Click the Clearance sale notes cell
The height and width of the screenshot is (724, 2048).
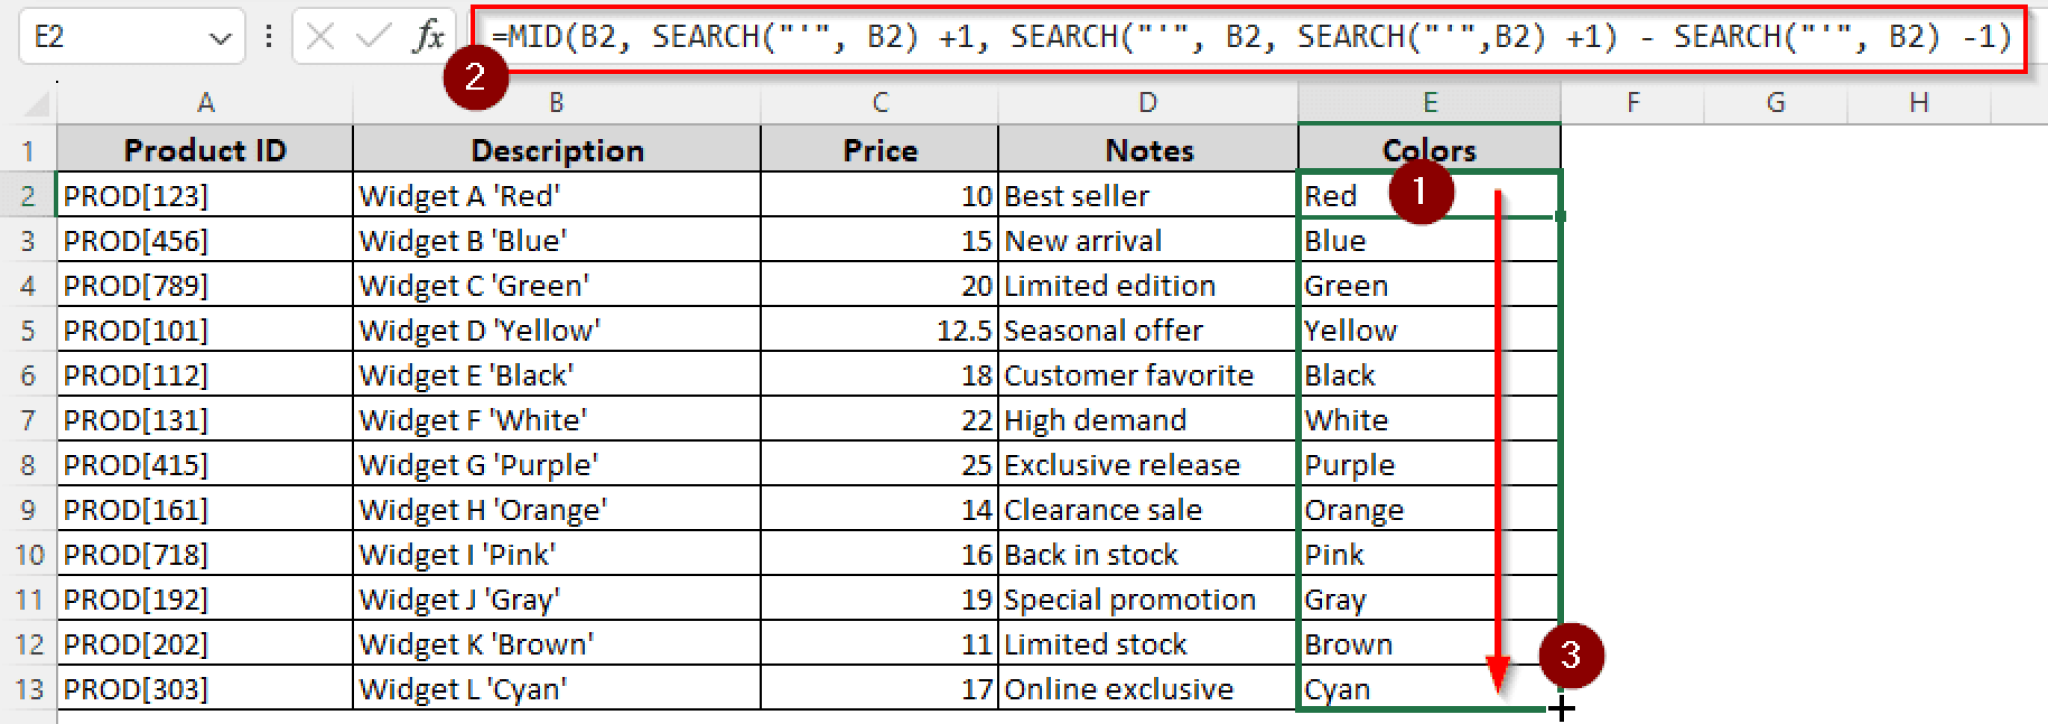coord(1147,510)
